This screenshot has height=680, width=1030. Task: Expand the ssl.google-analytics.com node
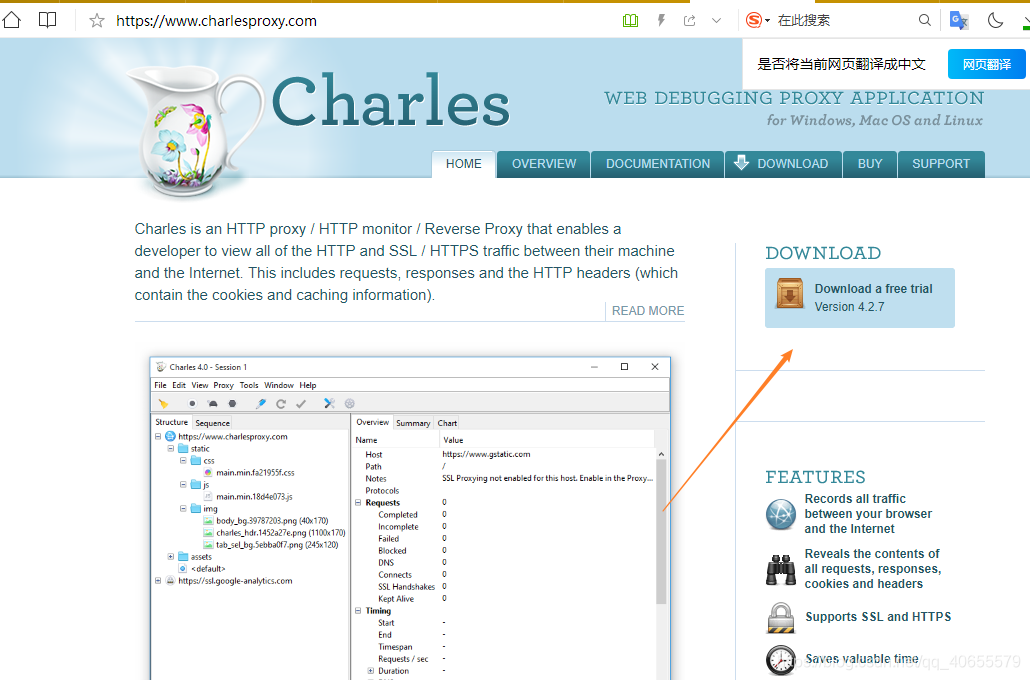(158, 581)
